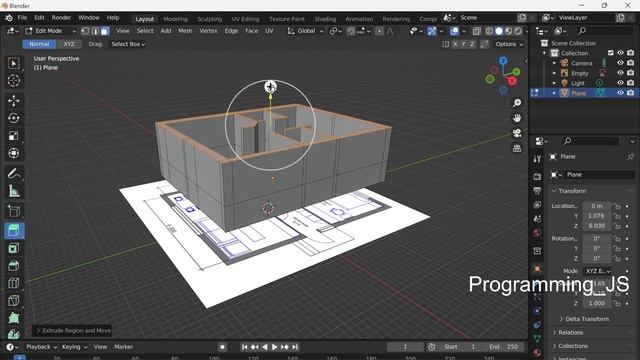Image resolution: width=640 pixels, height=360 pixels.
Task: Click the zoom viewport magnifier icon
Action: coord(517,103)
